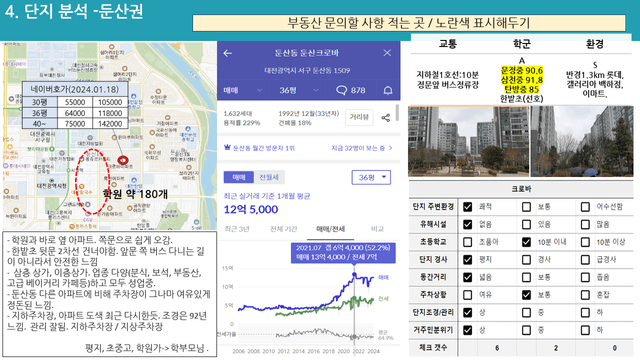
Task: Follow the 지금 32명이 보는 중 link
Action: pyautogui.click(x=361, y=148)
